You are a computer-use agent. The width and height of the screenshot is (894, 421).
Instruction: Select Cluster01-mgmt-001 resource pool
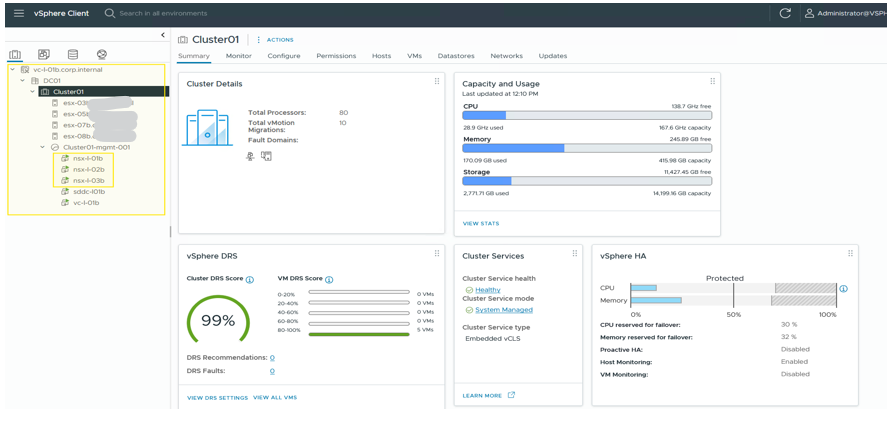click(x=97, y=147)
